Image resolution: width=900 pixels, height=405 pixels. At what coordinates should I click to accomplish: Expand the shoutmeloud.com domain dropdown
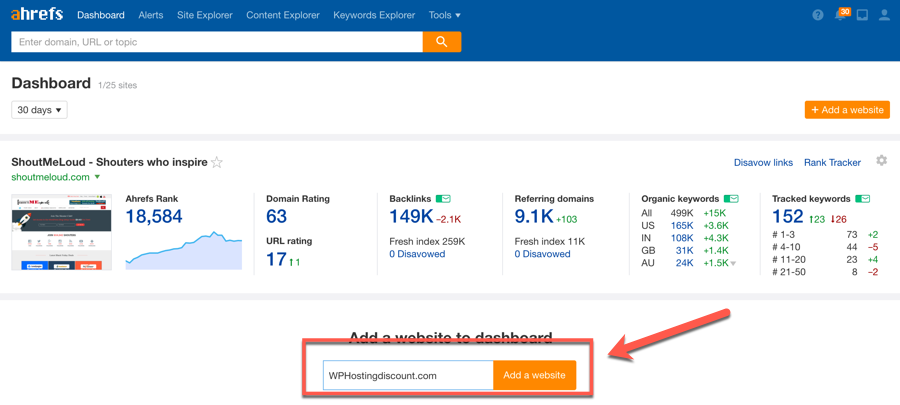[x=97, y=177]
